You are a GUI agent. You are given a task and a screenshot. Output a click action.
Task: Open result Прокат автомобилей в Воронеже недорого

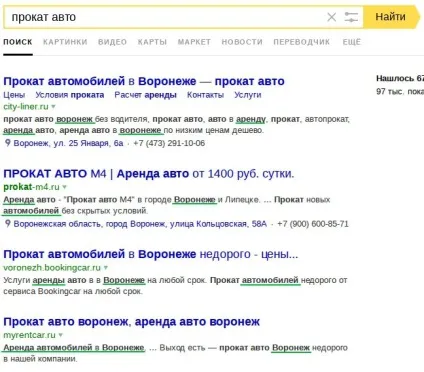pyautogui.click(x=151, y=254)
